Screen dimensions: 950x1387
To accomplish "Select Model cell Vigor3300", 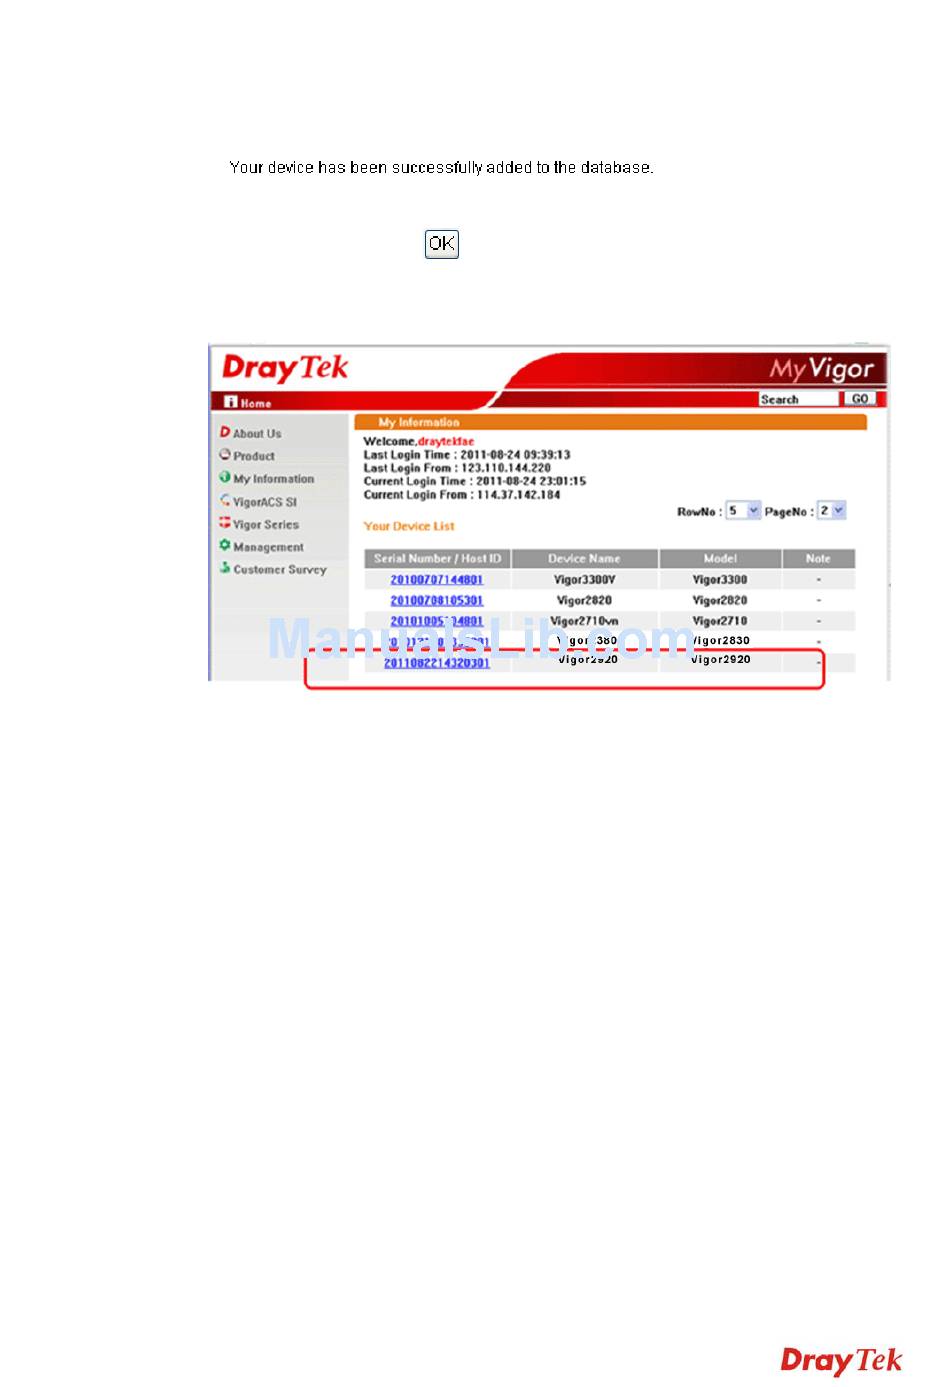I will tap(720, 580).
